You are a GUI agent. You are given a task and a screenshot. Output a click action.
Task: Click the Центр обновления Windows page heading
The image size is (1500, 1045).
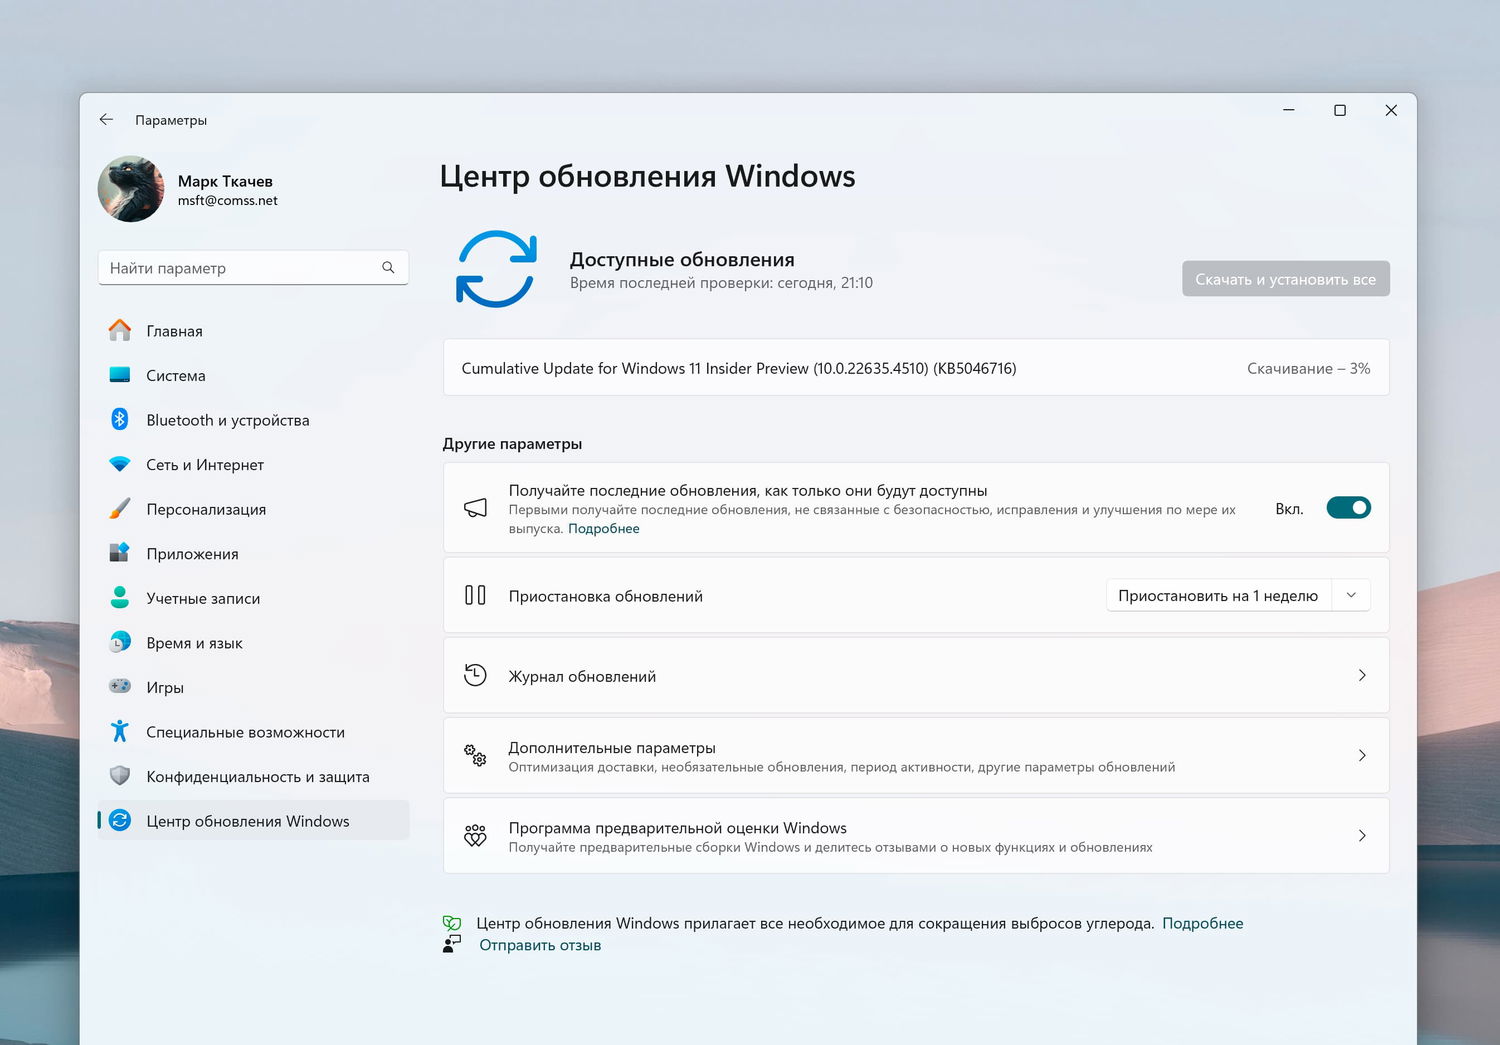pos(647,176)
